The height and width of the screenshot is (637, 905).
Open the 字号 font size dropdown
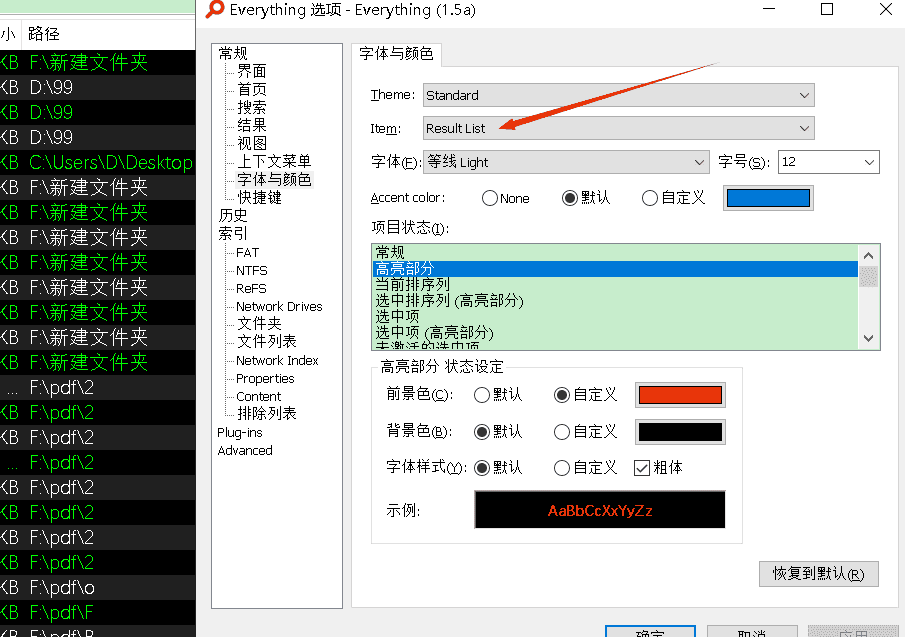(828, 162)
